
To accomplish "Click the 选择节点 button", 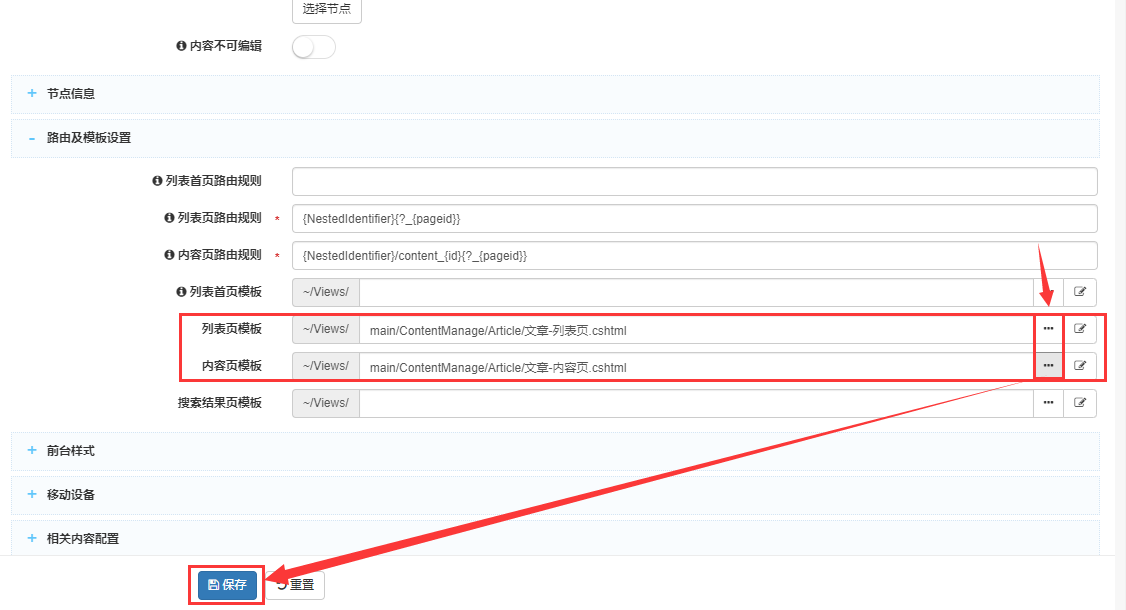I will [326, 9].
